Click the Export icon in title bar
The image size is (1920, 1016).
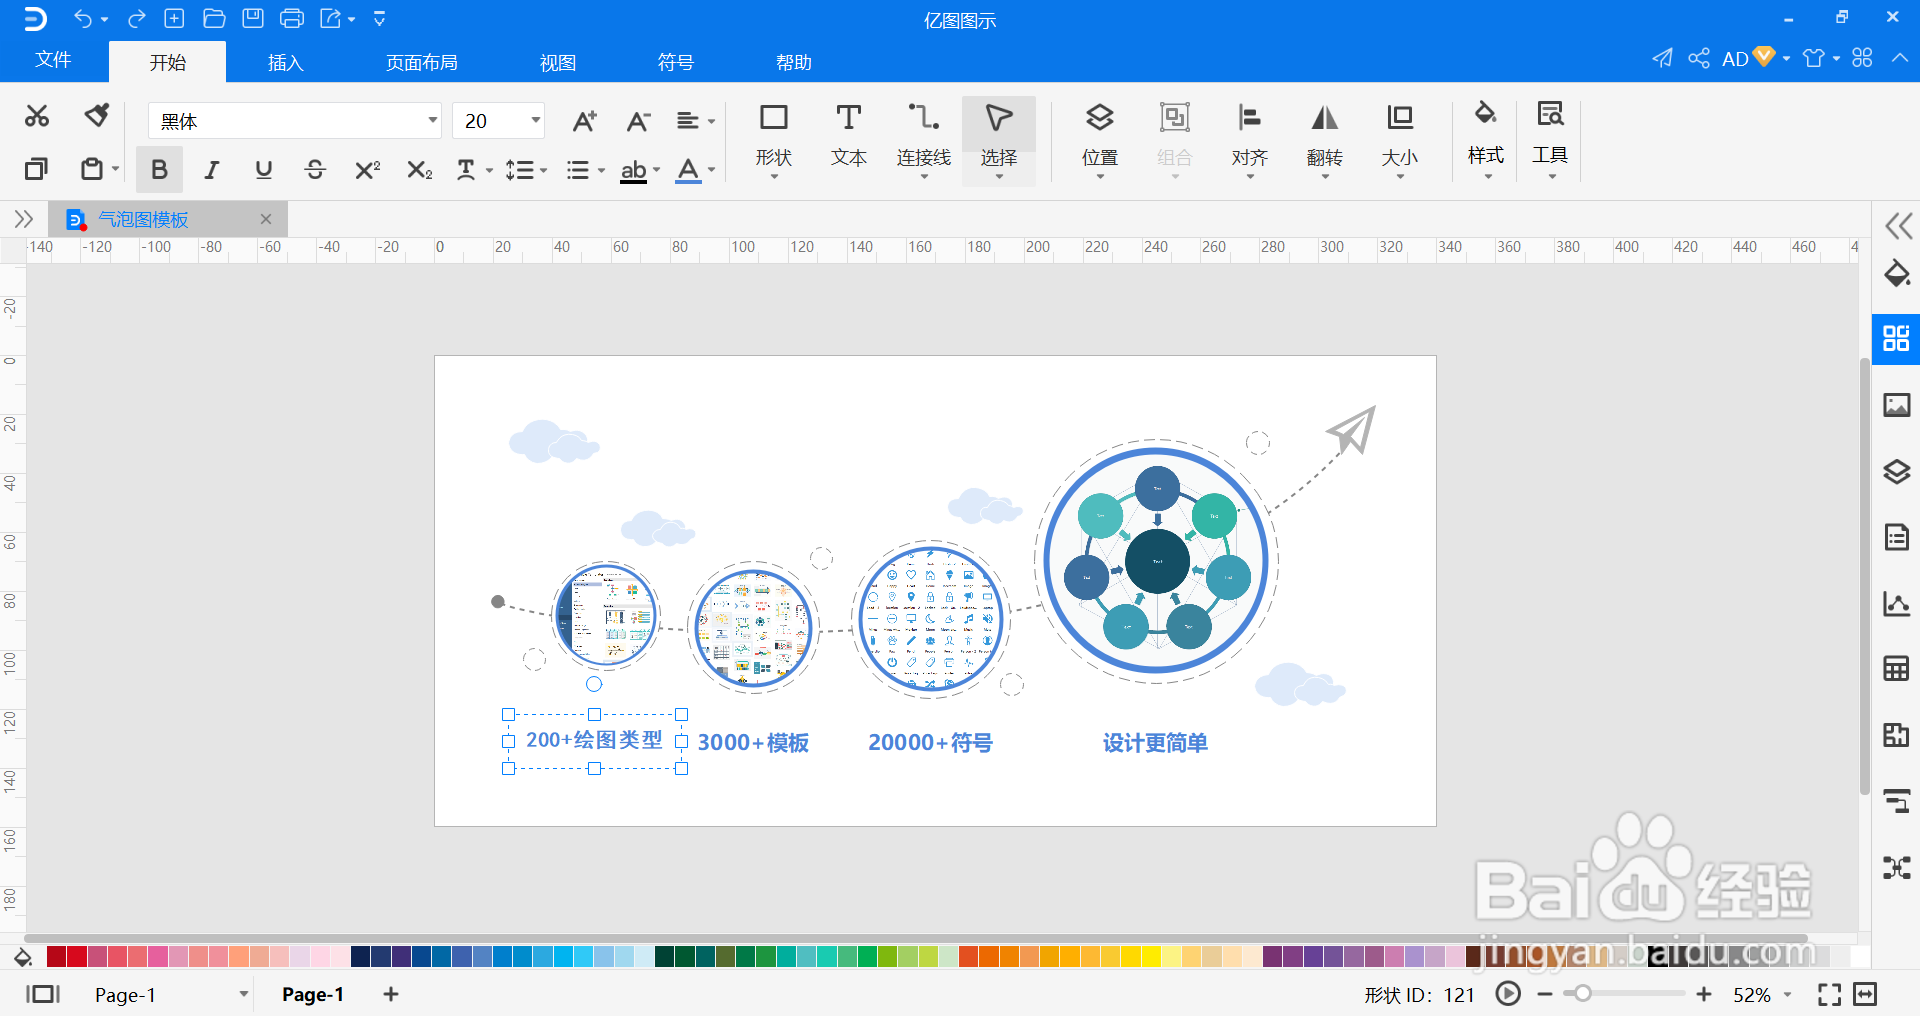331,18
